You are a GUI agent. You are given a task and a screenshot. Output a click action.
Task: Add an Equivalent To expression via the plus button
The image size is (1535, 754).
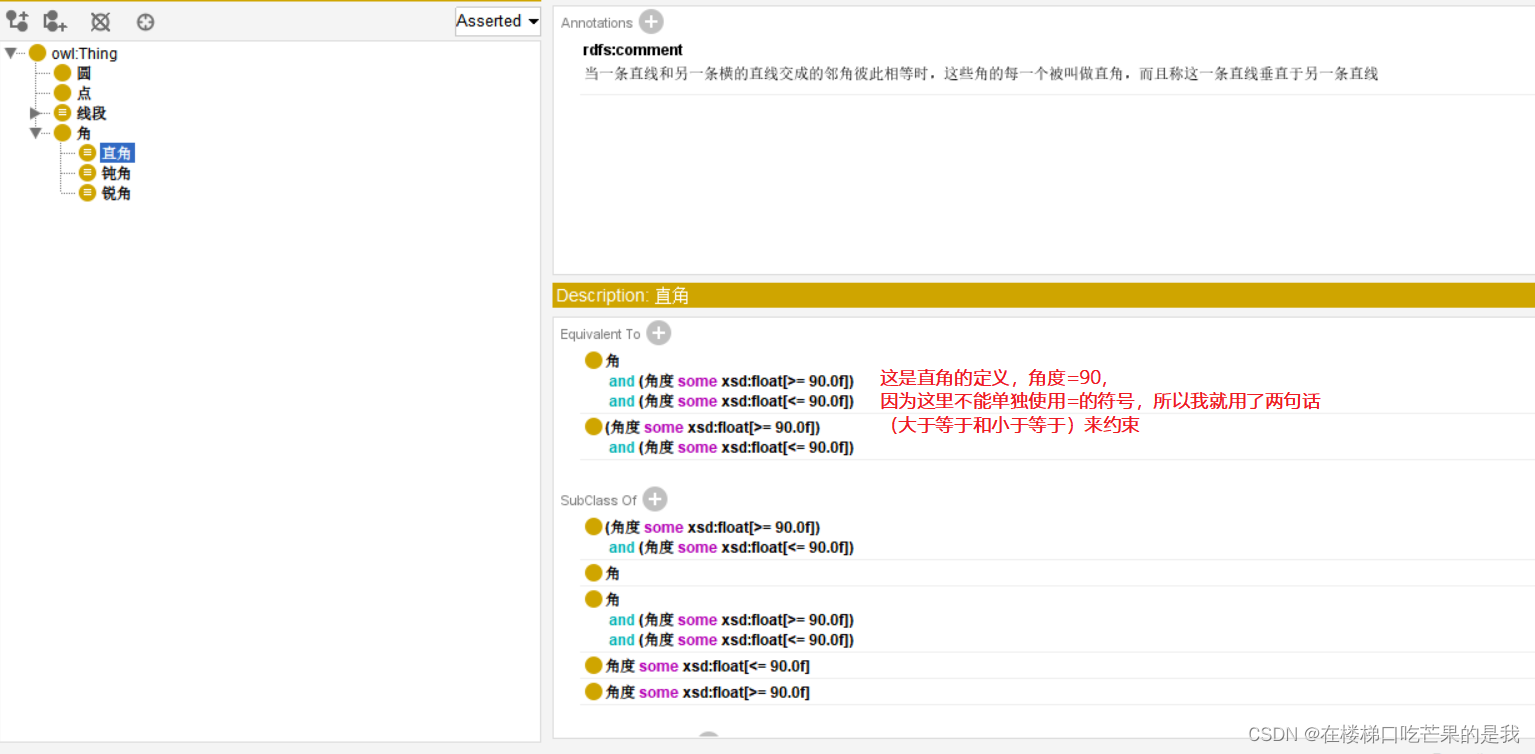point(658,333)
